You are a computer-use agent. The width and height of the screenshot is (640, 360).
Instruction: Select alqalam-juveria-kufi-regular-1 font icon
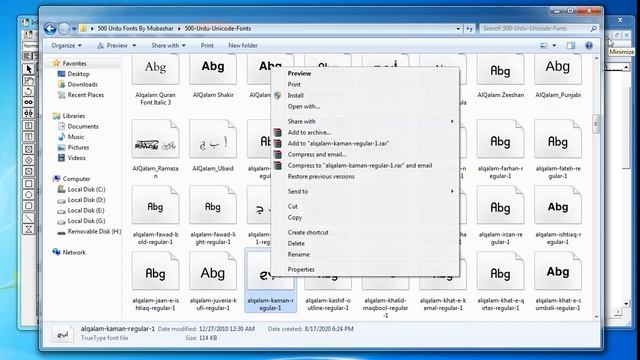(x=213, y=271)
